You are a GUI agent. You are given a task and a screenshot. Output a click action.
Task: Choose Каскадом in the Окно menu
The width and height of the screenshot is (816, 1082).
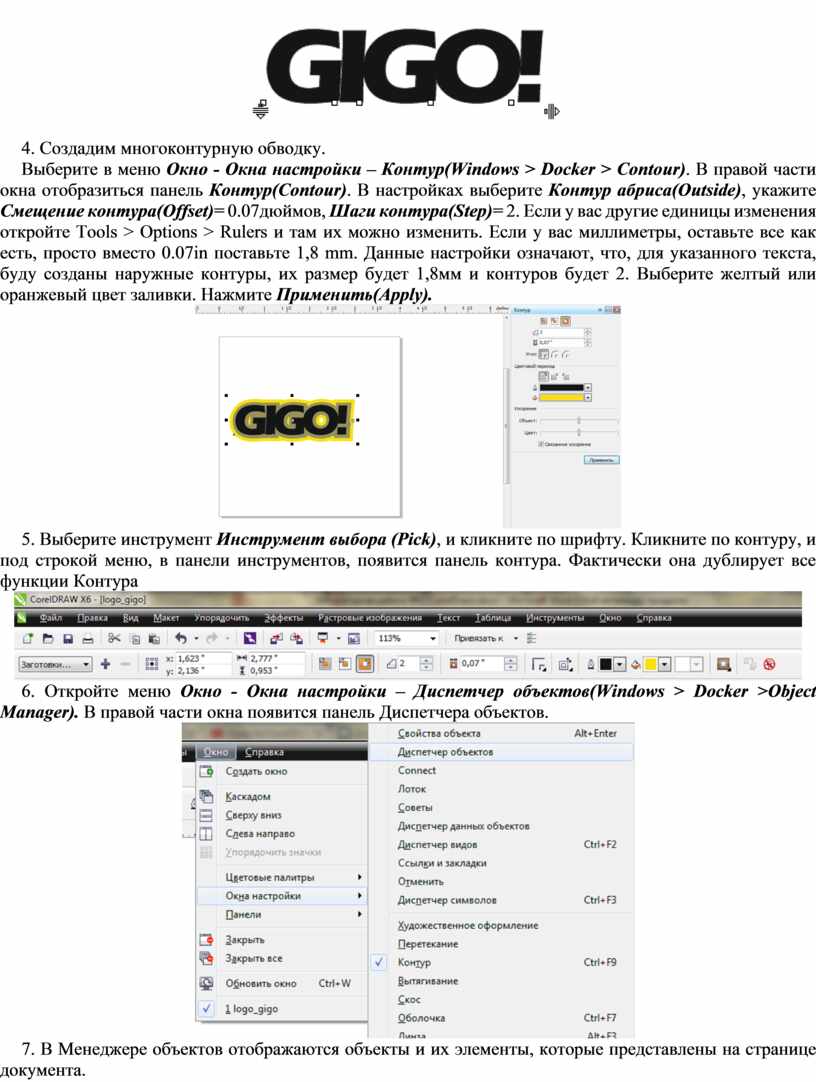click(x=281, y=796)
